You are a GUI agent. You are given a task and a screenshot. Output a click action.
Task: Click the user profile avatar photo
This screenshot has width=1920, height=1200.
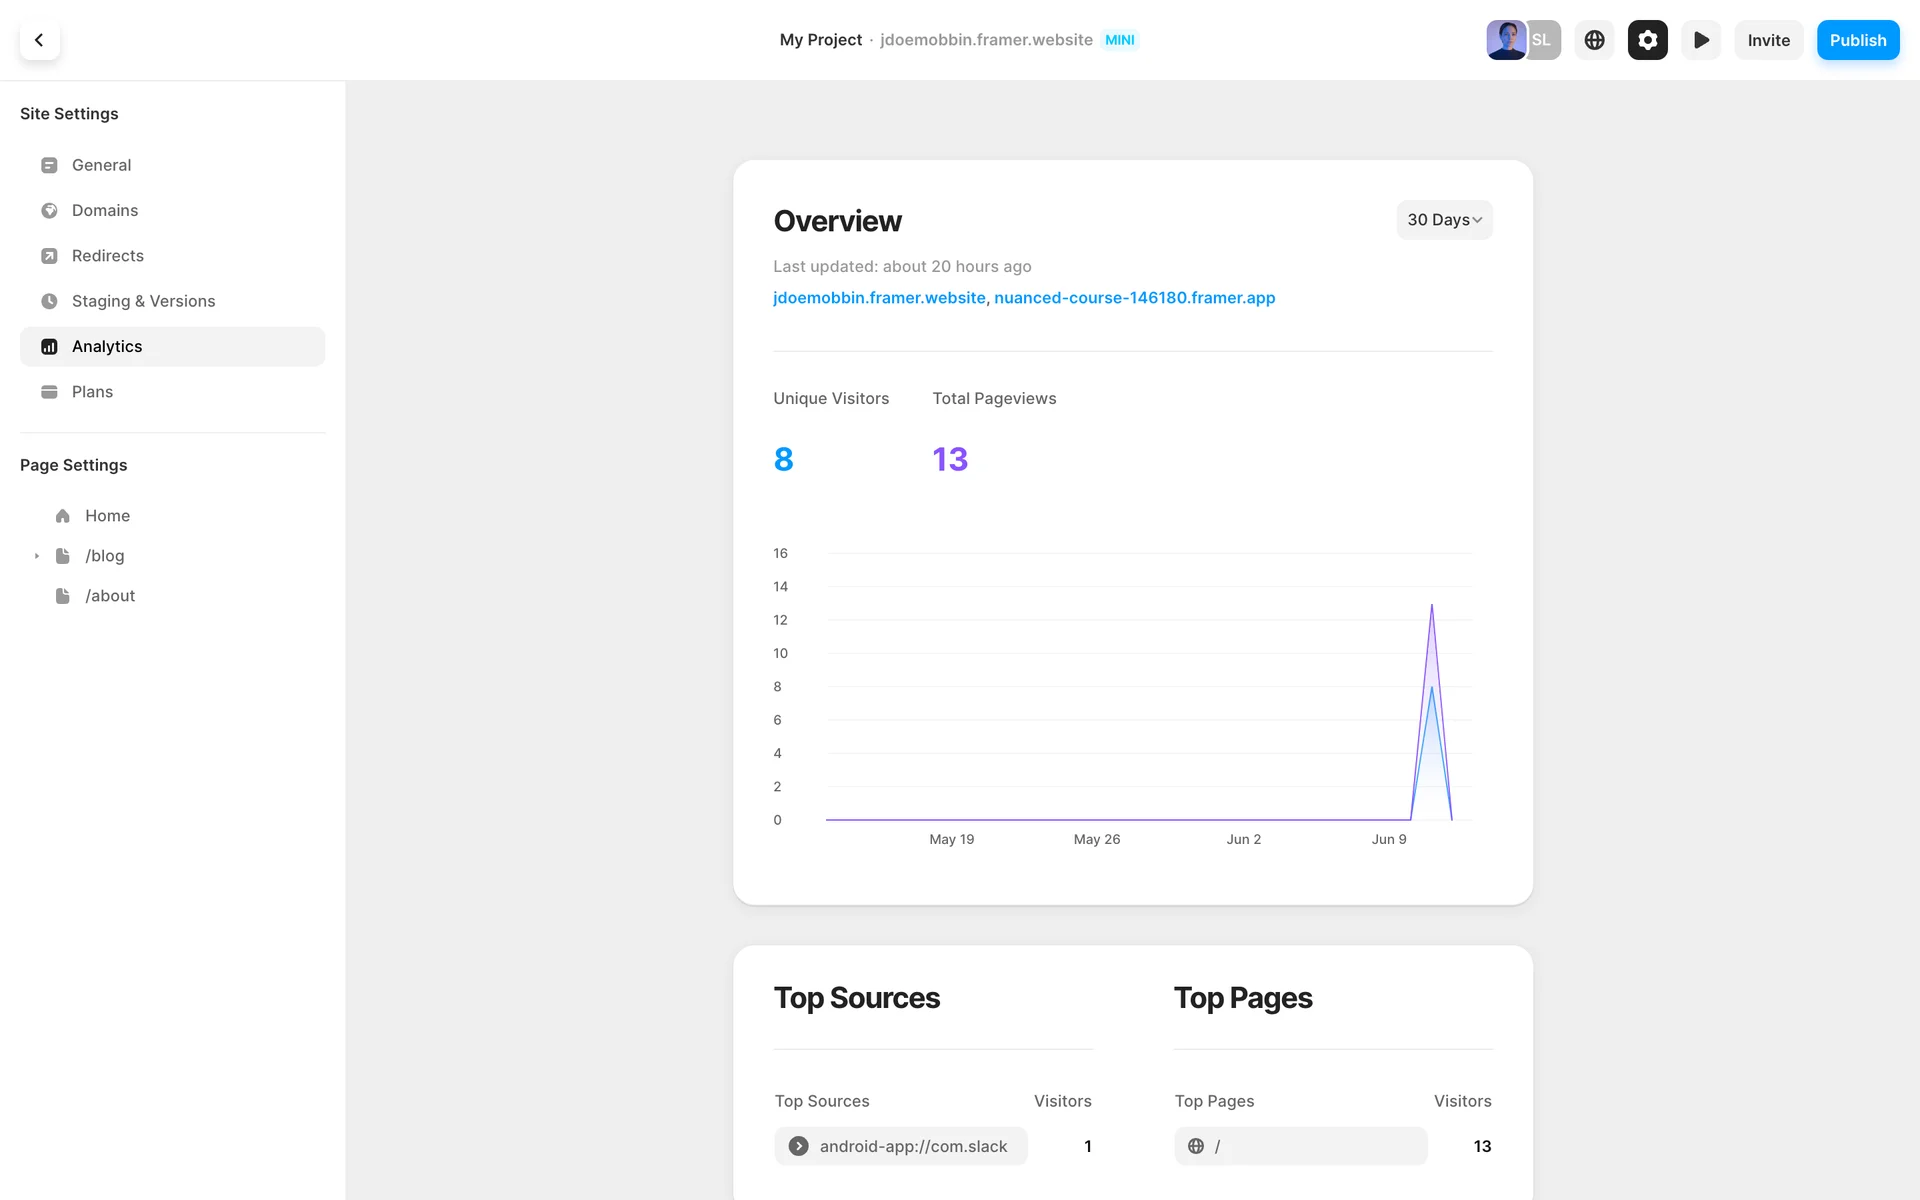pyautogui.click(x=1505, y=40)
